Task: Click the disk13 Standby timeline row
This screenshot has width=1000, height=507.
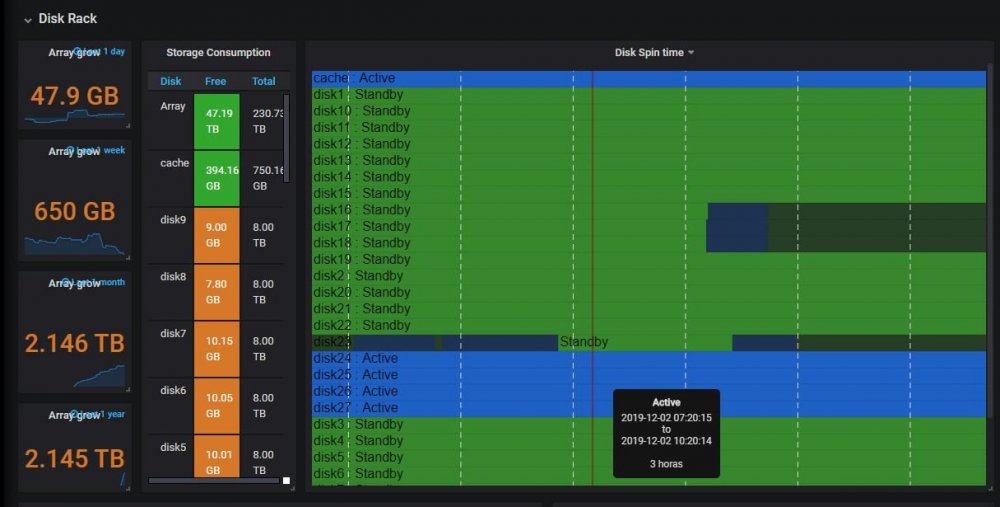Action: coord(649,161)
